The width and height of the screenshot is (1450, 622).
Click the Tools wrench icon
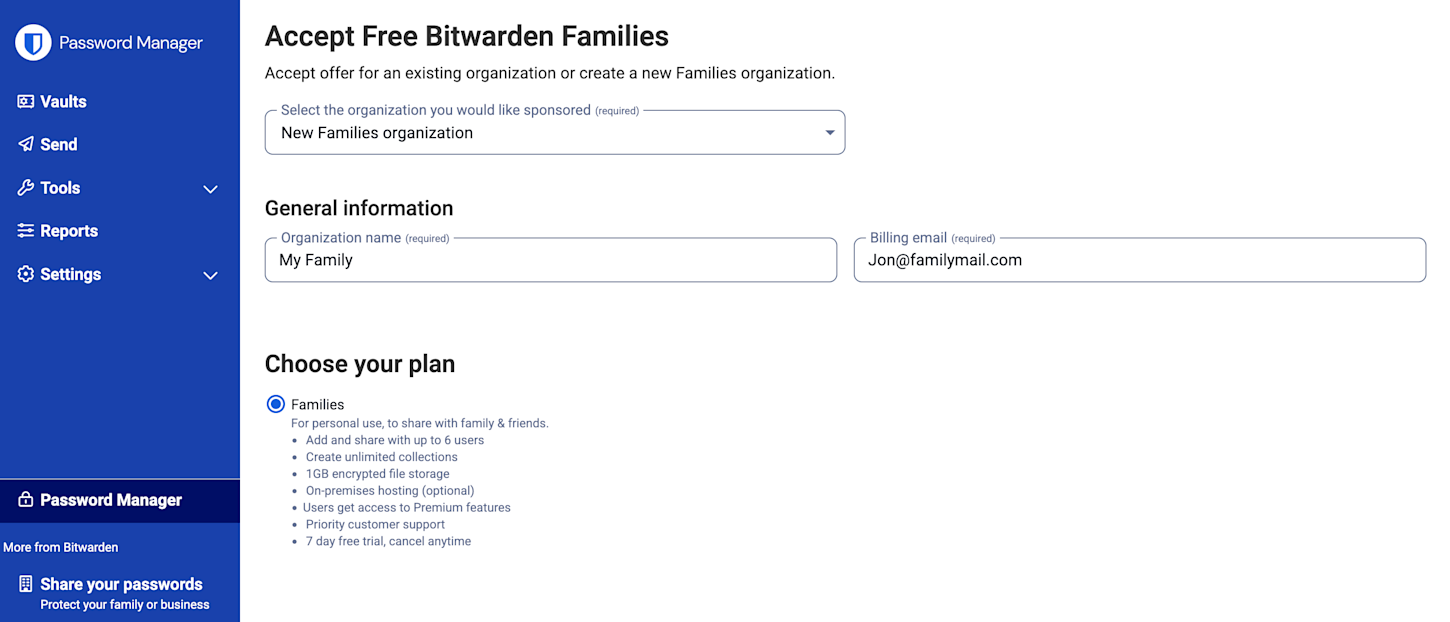[x=26, y=187]
